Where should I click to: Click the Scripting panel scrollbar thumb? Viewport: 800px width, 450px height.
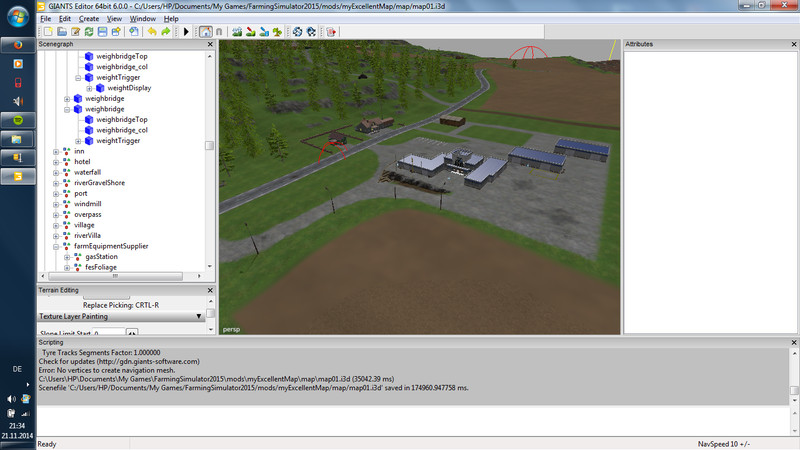(794, 390)
